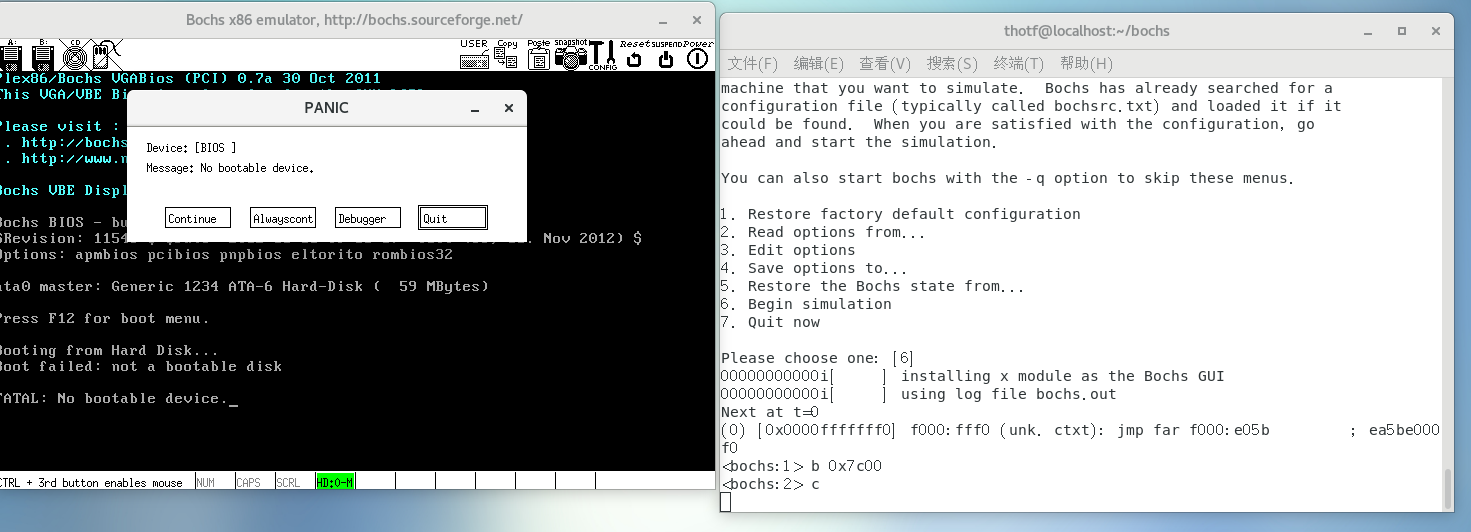Click the Paste icon in Bochs toolbar

pos(539,54)
